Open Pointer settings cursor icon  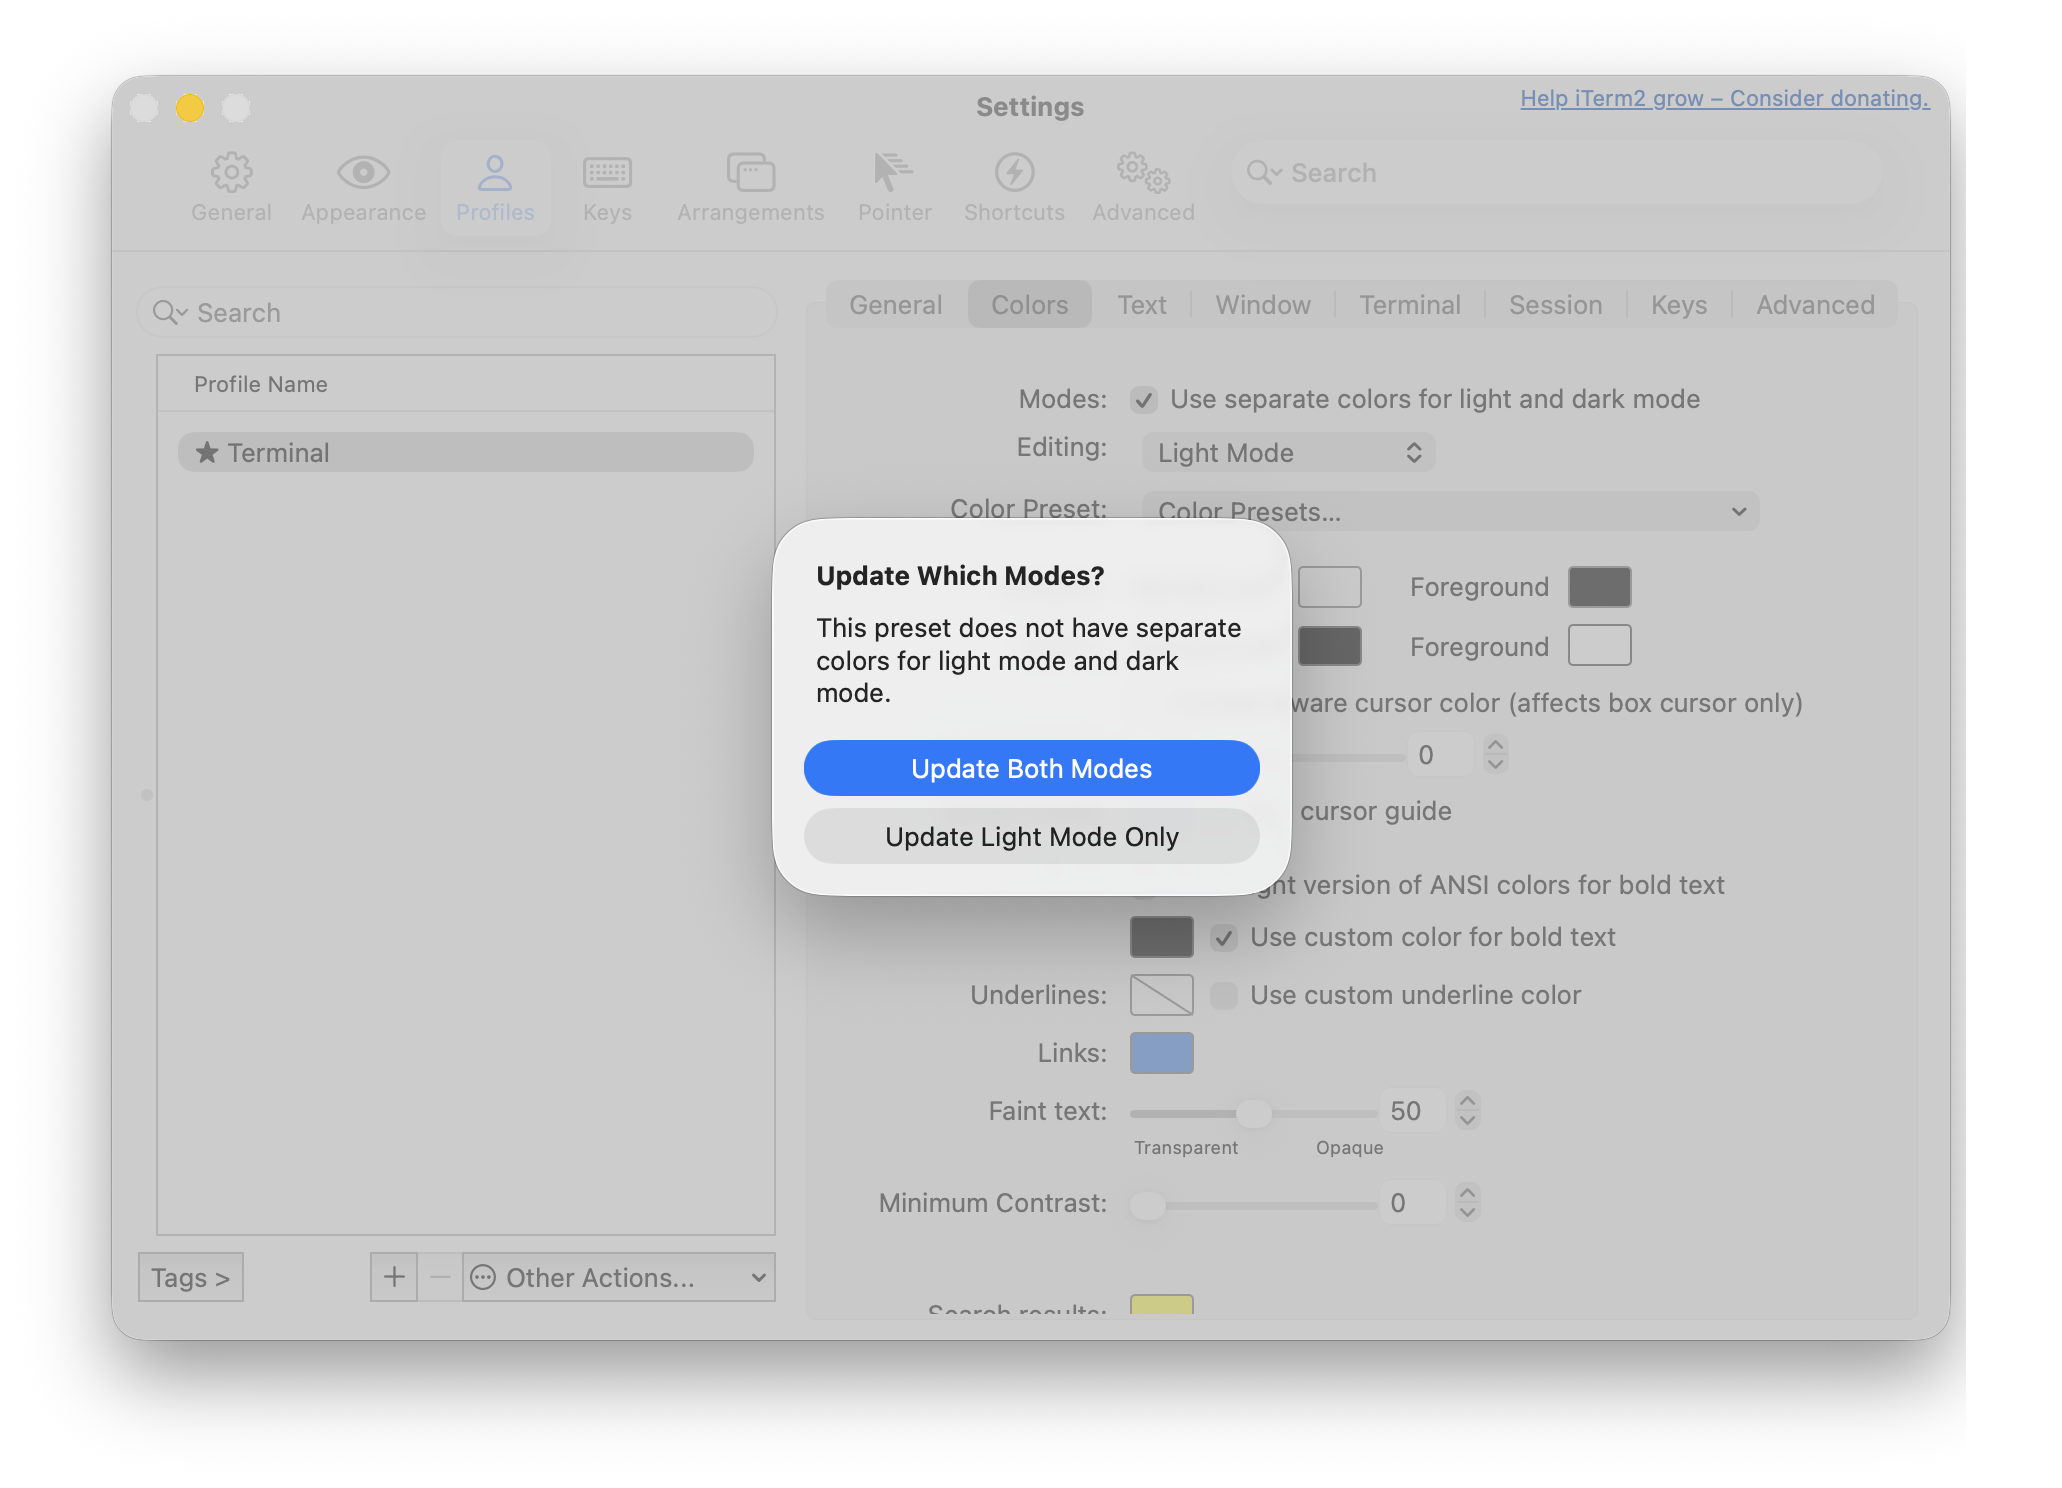[893, 173]
